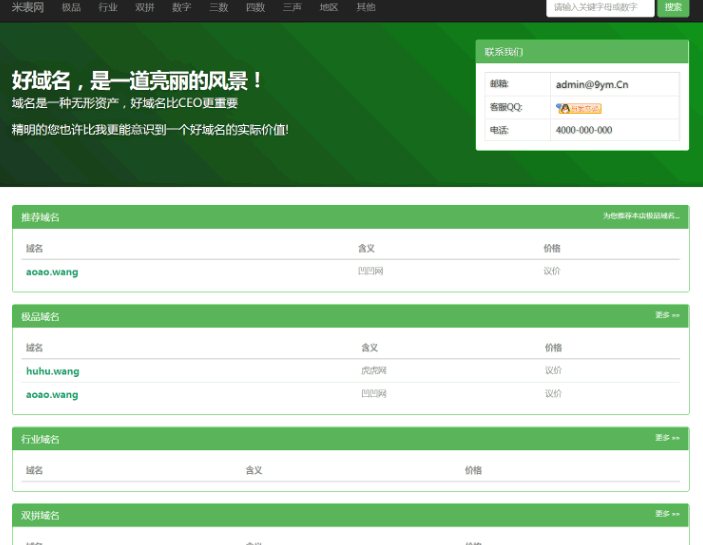Click the 推荐域名 section heading
This screenshot has width=703, height=545.
pos(40,217)
